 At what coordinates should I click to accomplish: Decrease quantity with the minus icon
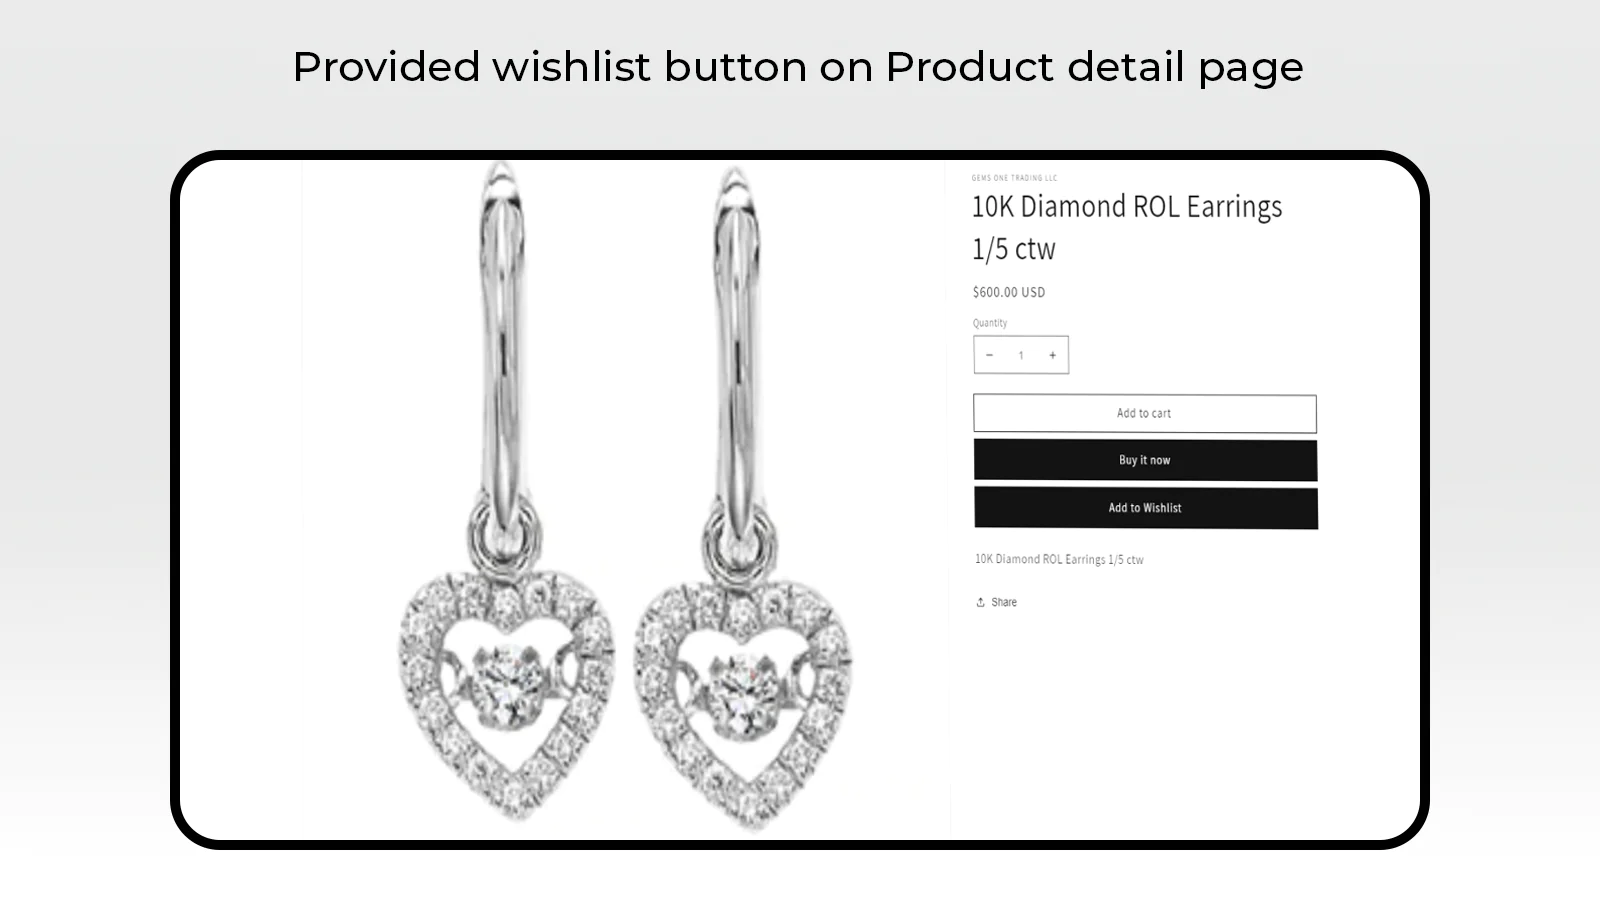tap(989, 355)
